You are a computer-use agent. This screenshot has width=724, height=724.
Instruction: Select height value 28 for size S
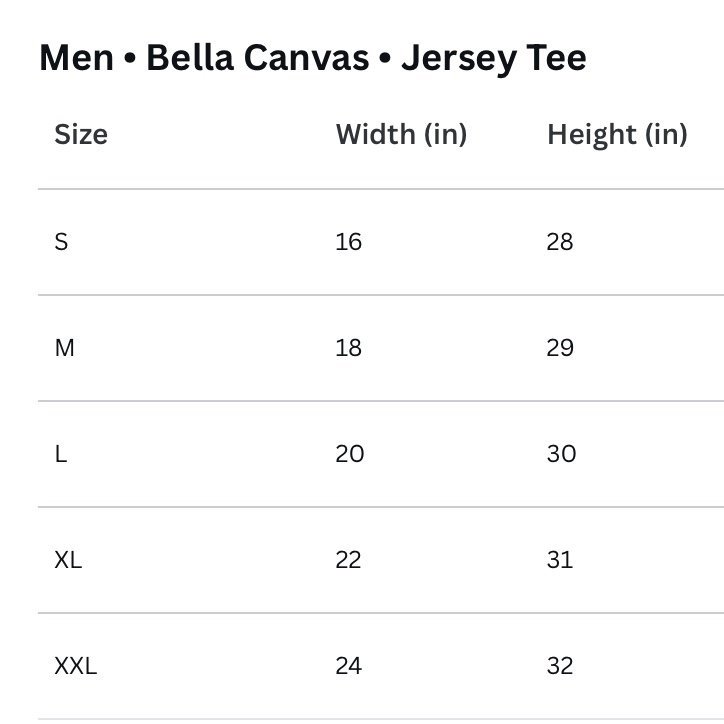[x=560, y=241]
